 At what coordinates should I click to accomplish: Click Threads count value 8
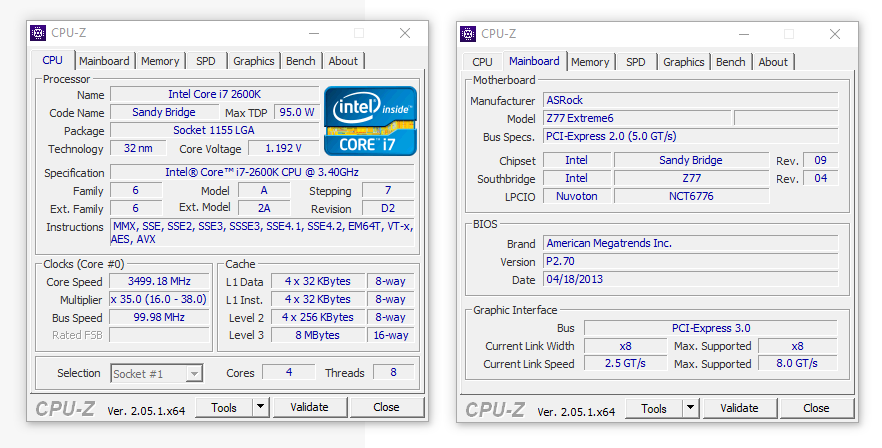[x=393, y=372]
